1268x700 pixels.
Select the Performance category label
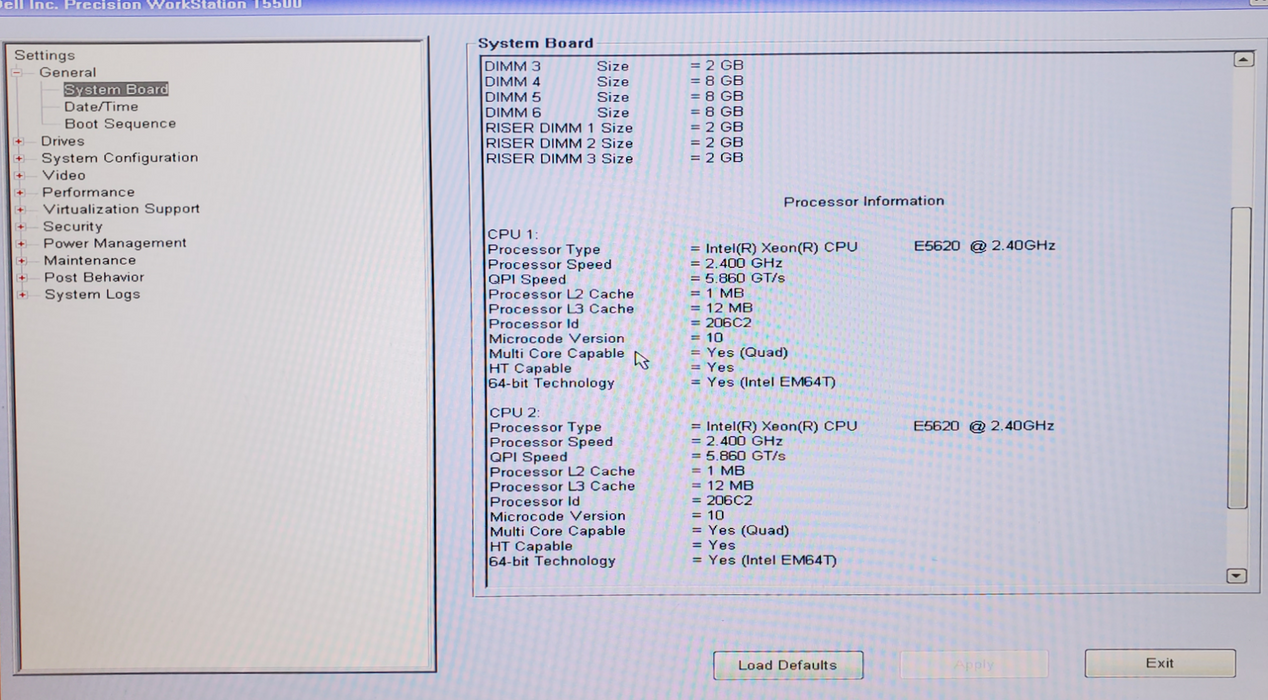[x=88, y=192]
